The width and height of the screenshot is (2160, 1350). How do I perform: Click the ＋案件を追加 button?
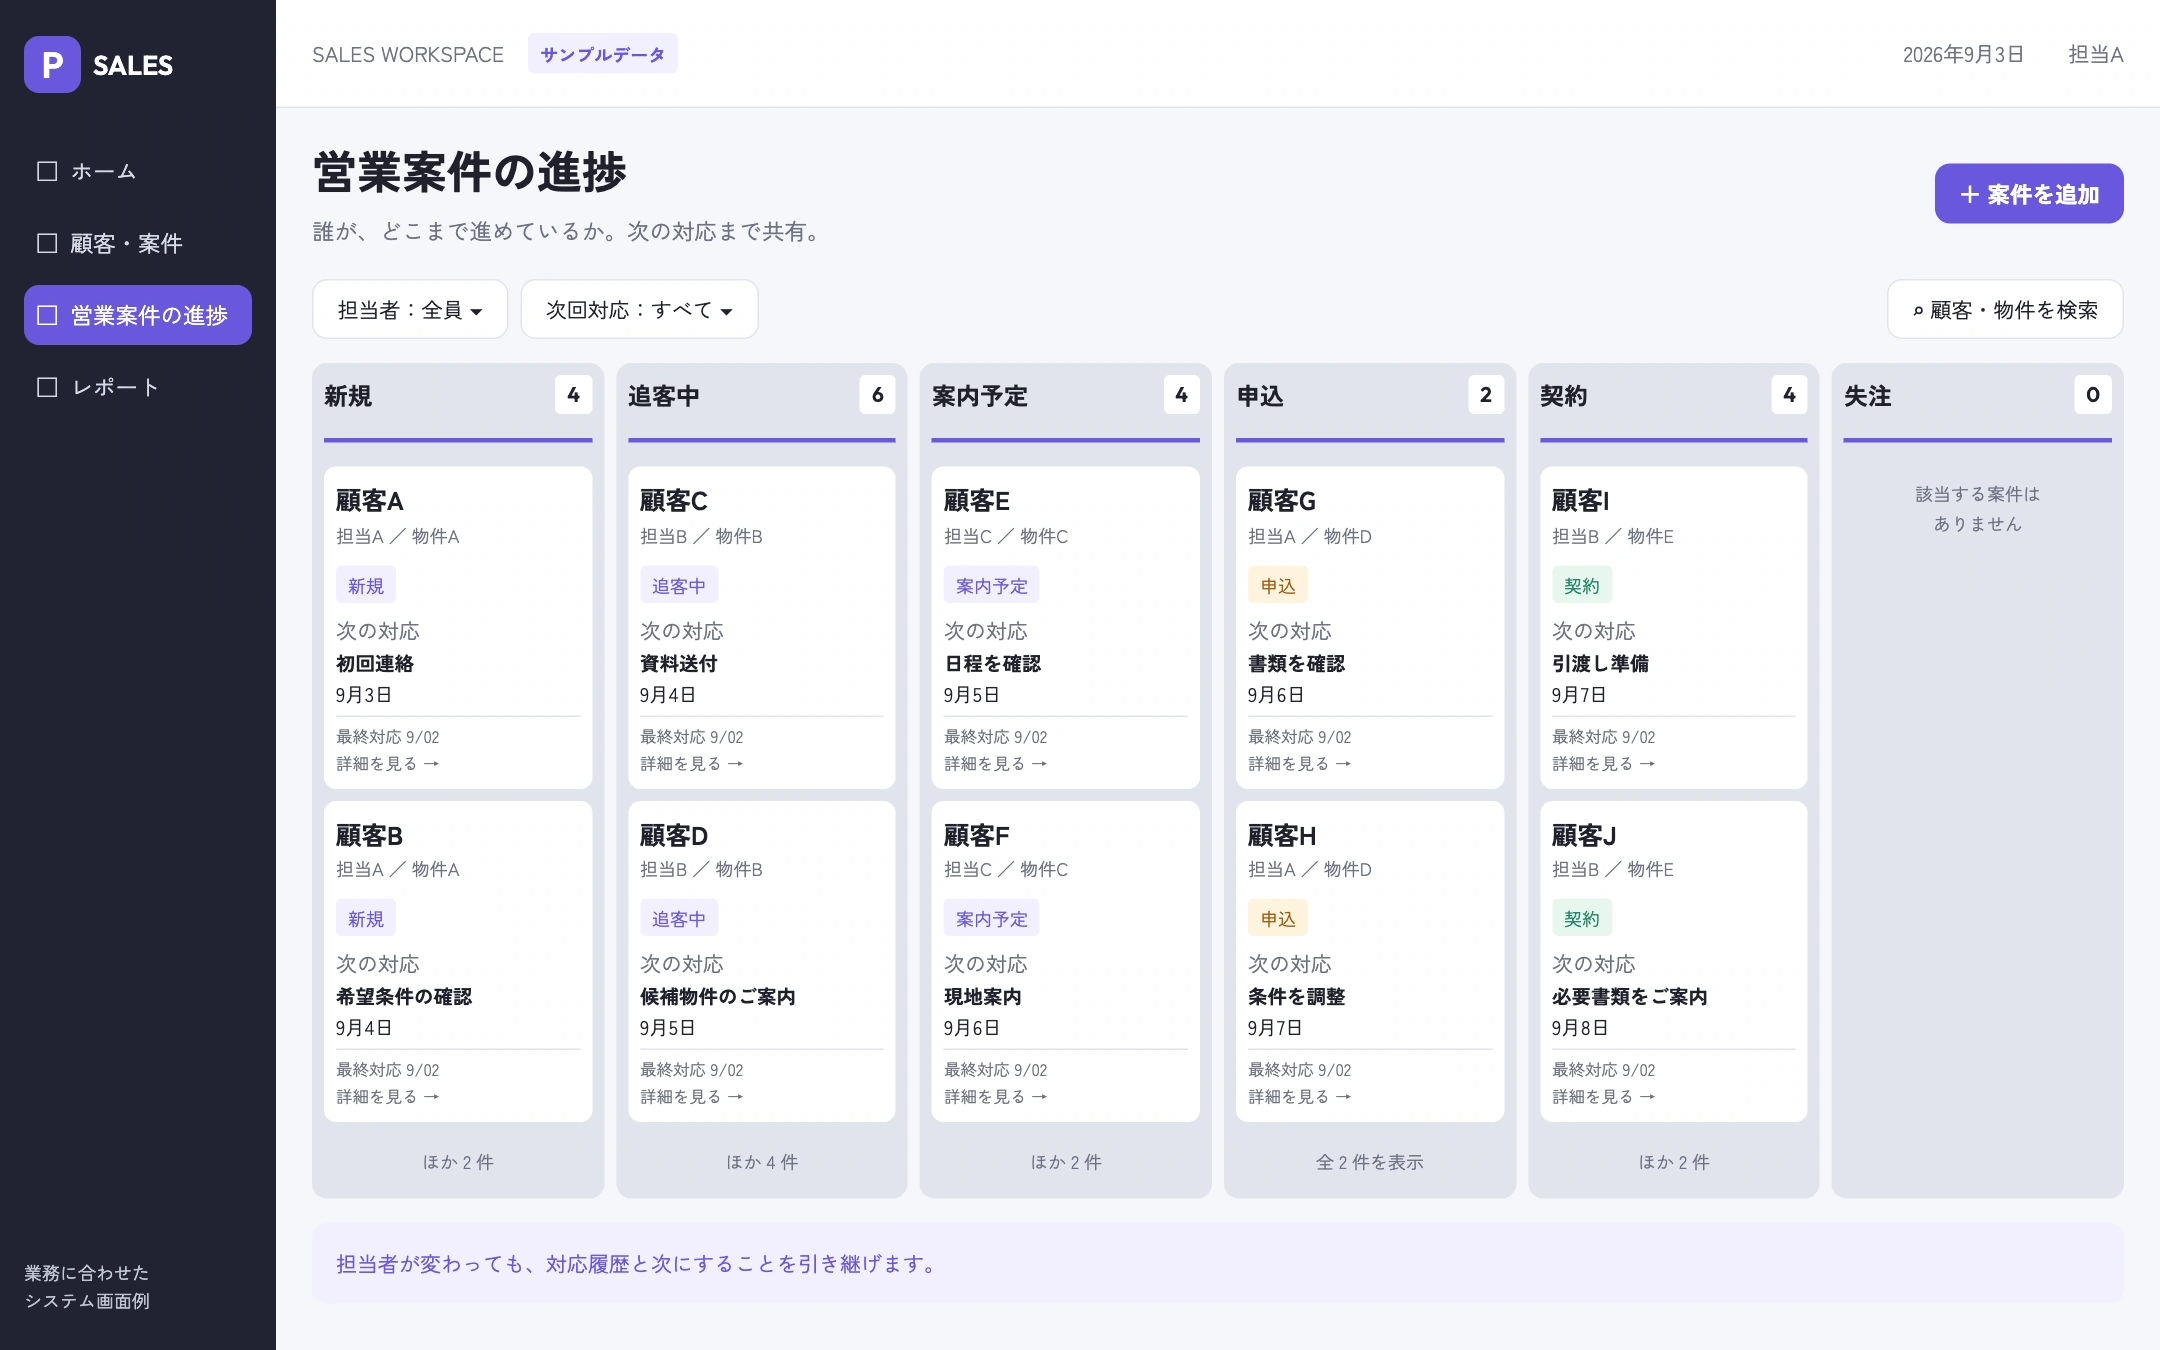pyautogui.click(x=2029, y=194)
